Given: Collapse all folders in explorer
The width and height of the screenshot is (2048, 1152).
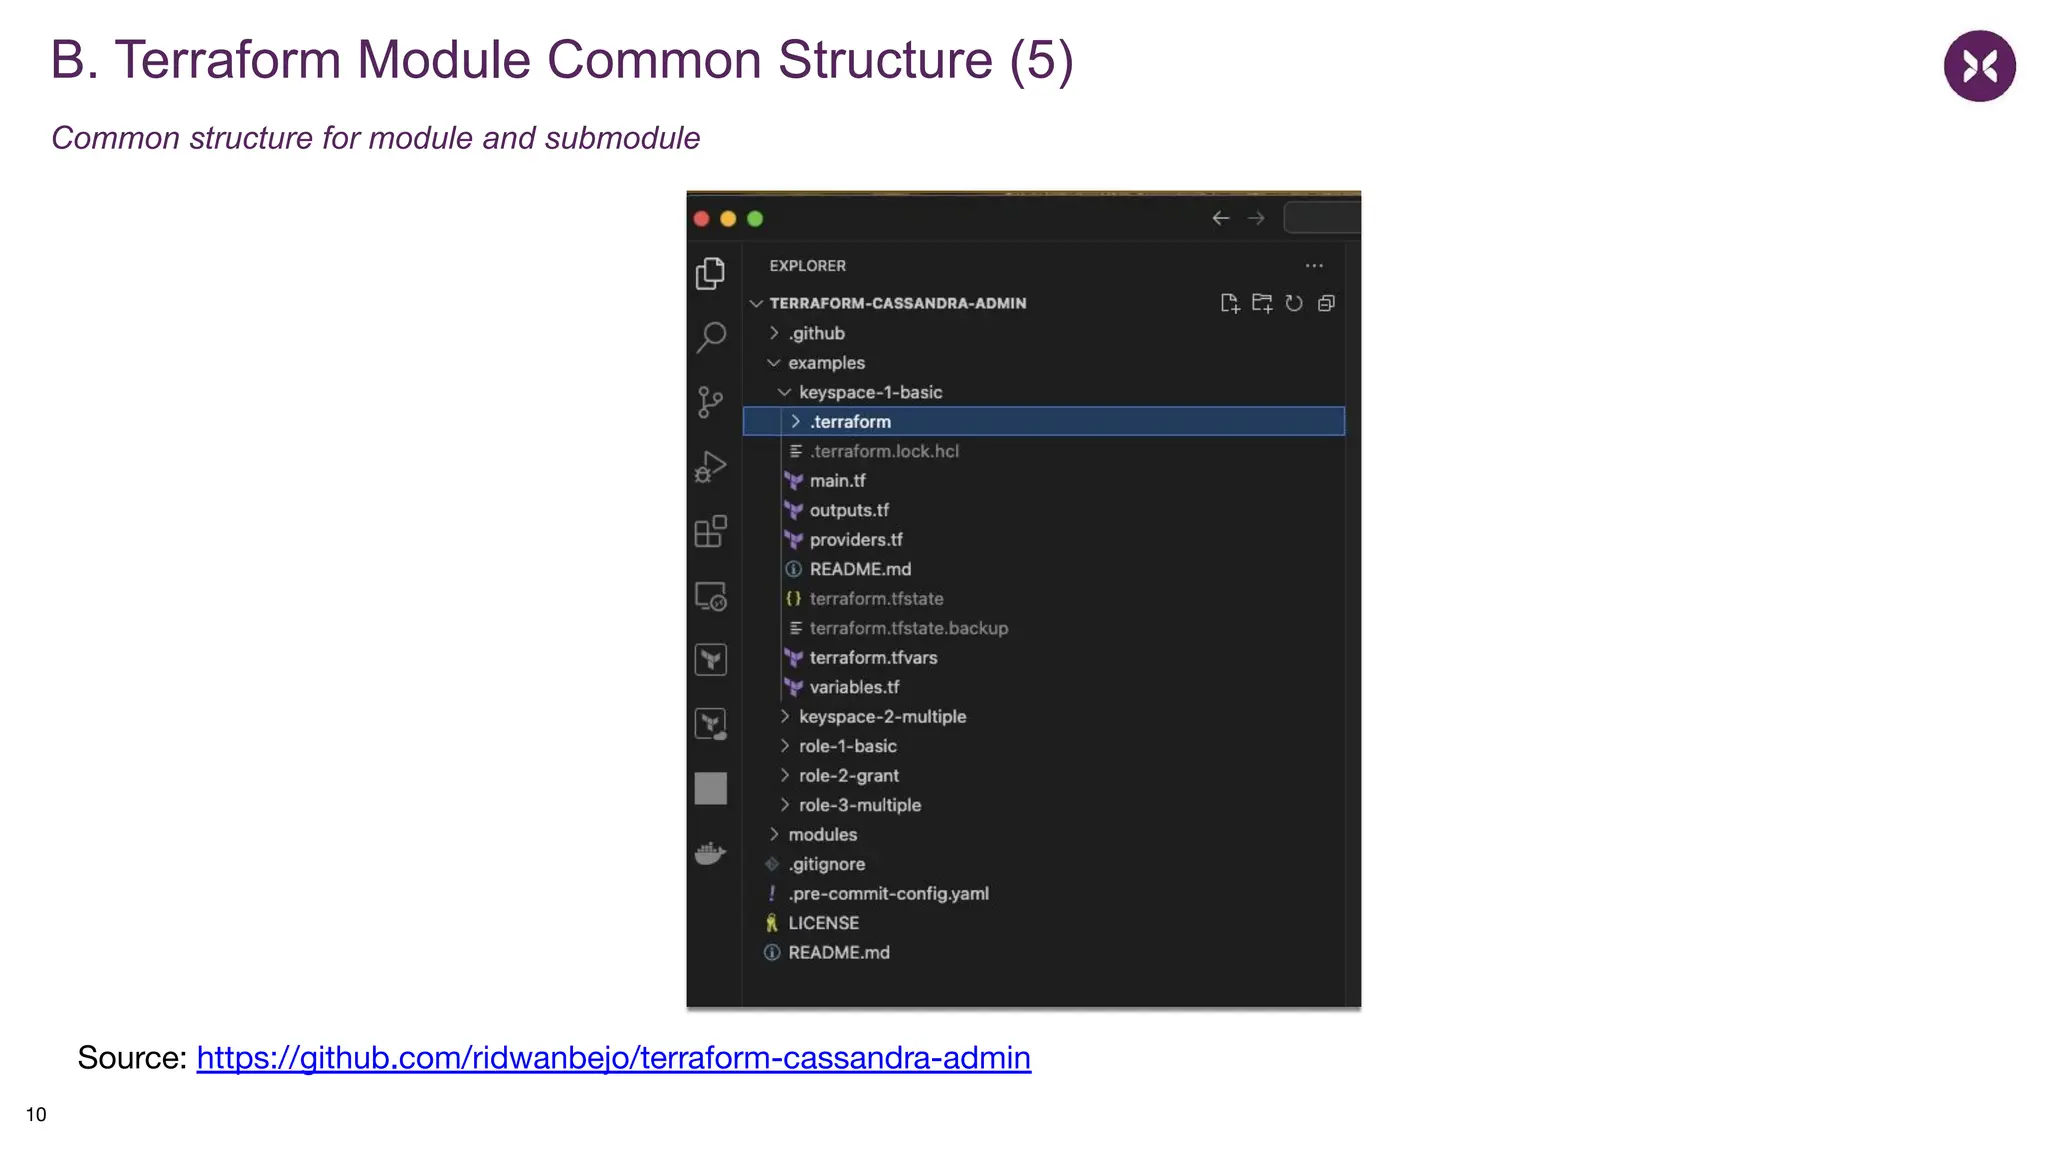Looking at the screenshot, I should (1326, 303).
